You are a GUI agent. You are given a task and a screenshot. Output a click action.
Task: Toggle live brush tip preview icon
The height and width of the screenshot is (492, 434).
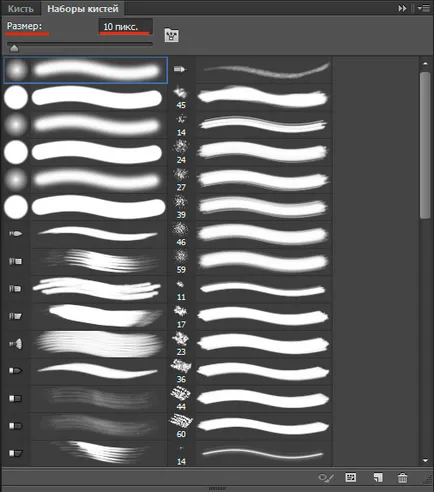325,478
